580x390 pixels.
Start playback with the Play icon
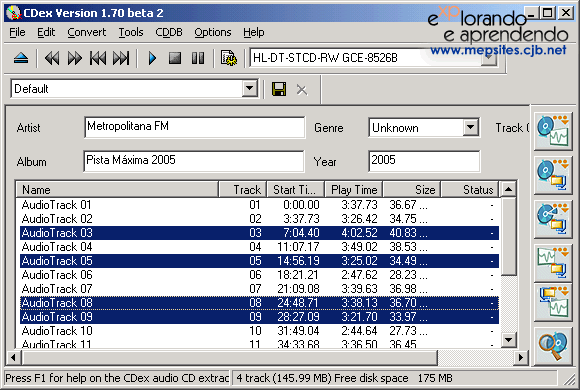click(x=152, y=58)
